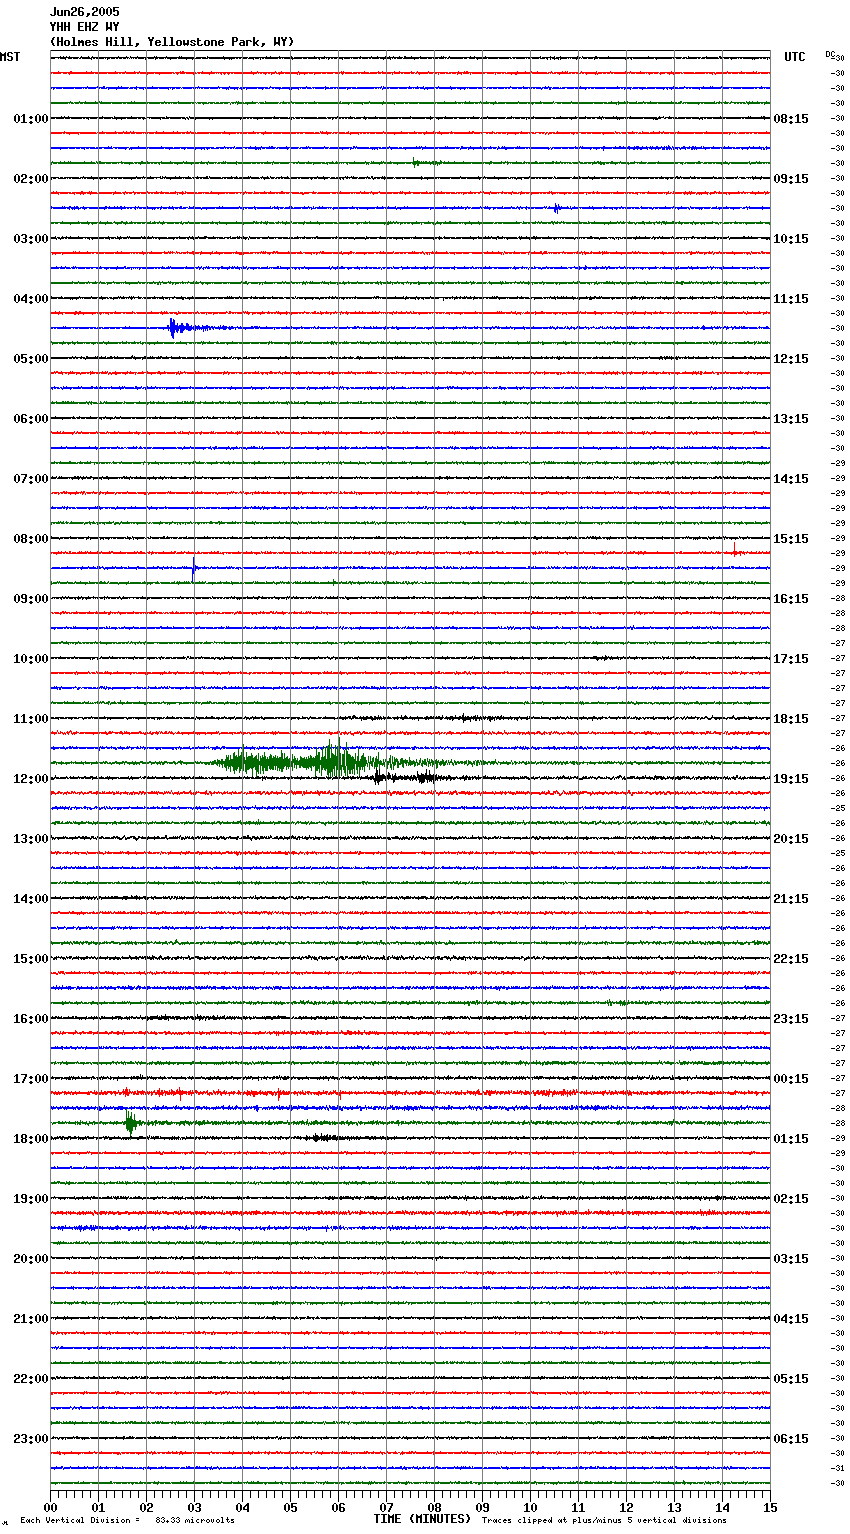Click the 18:15 UTC time label
The height and width of the screenshot is (1534, 850).
point(791,719)
